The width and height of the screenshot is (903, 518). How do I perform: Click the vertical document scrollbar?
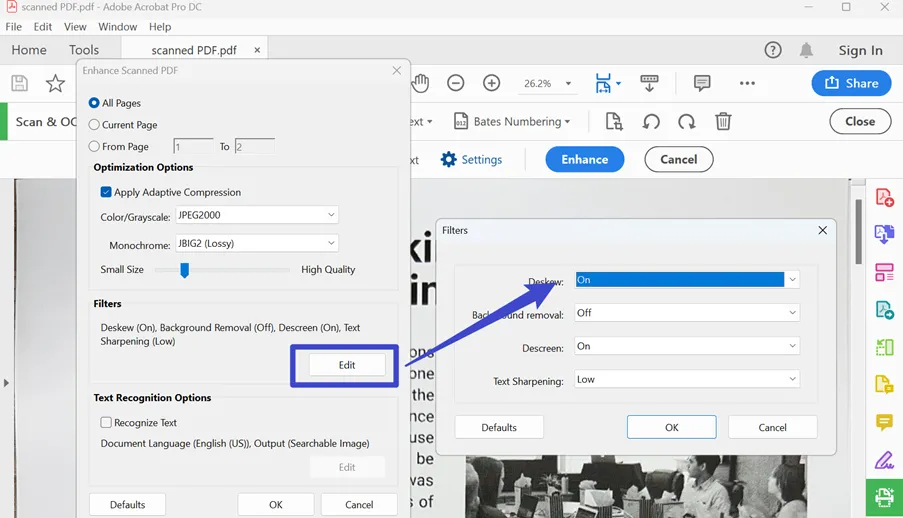pos(858,232)
